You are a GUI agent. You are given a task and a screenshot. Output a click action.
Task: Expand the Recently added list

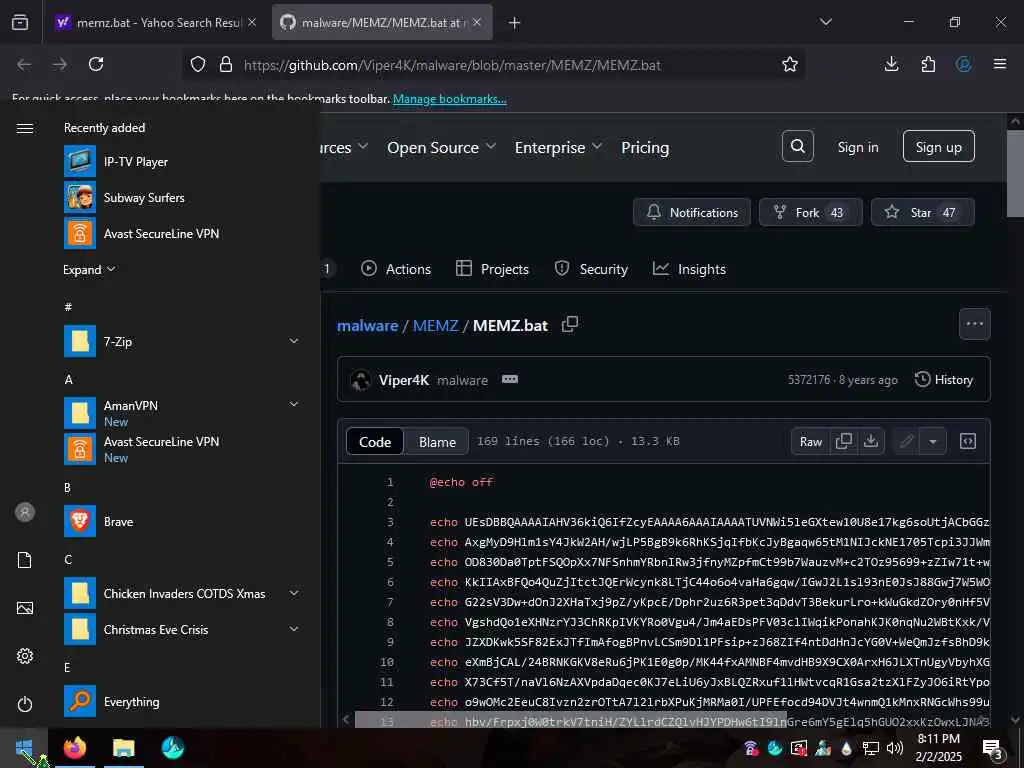[x=89, y=269]
